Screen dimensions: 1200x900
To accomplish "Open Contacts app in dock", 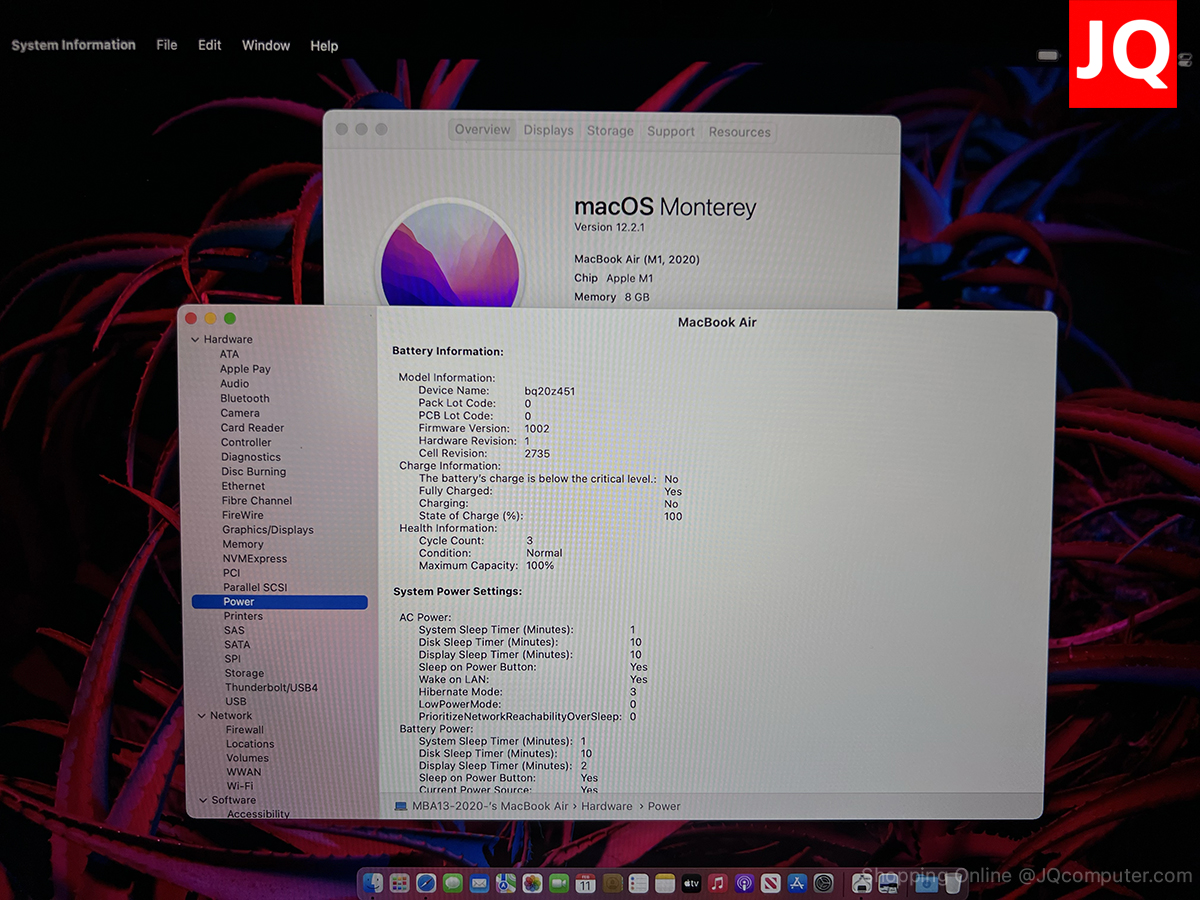I will 613,883.
